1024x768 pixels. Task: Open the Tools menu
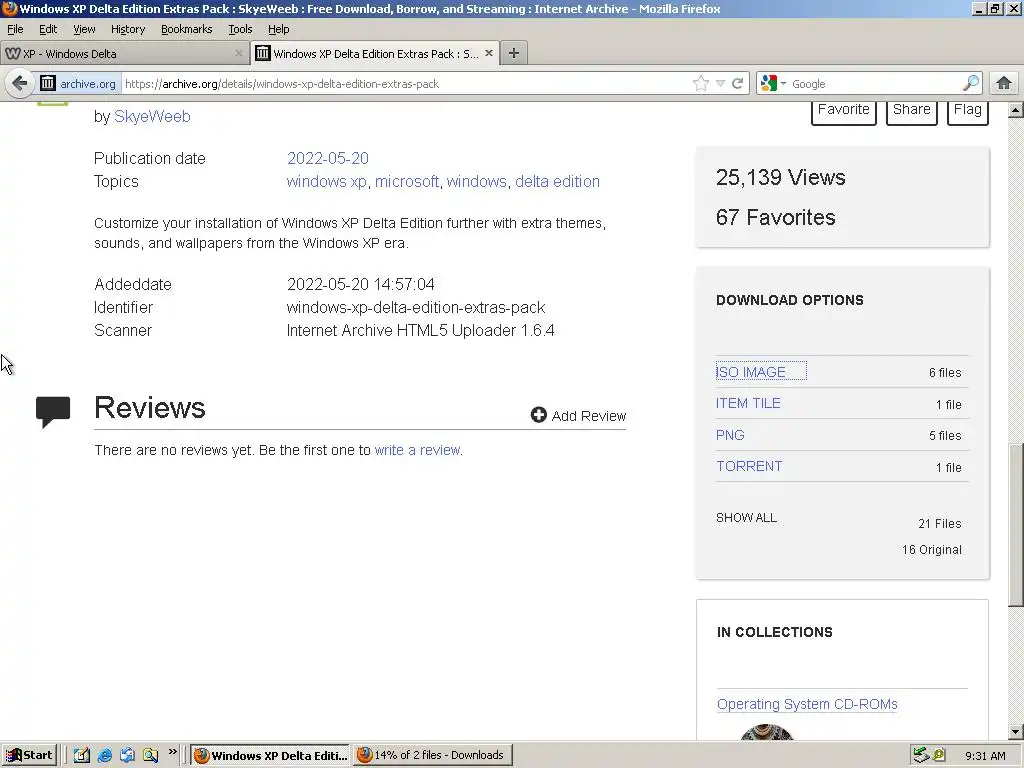coord(240,29)
